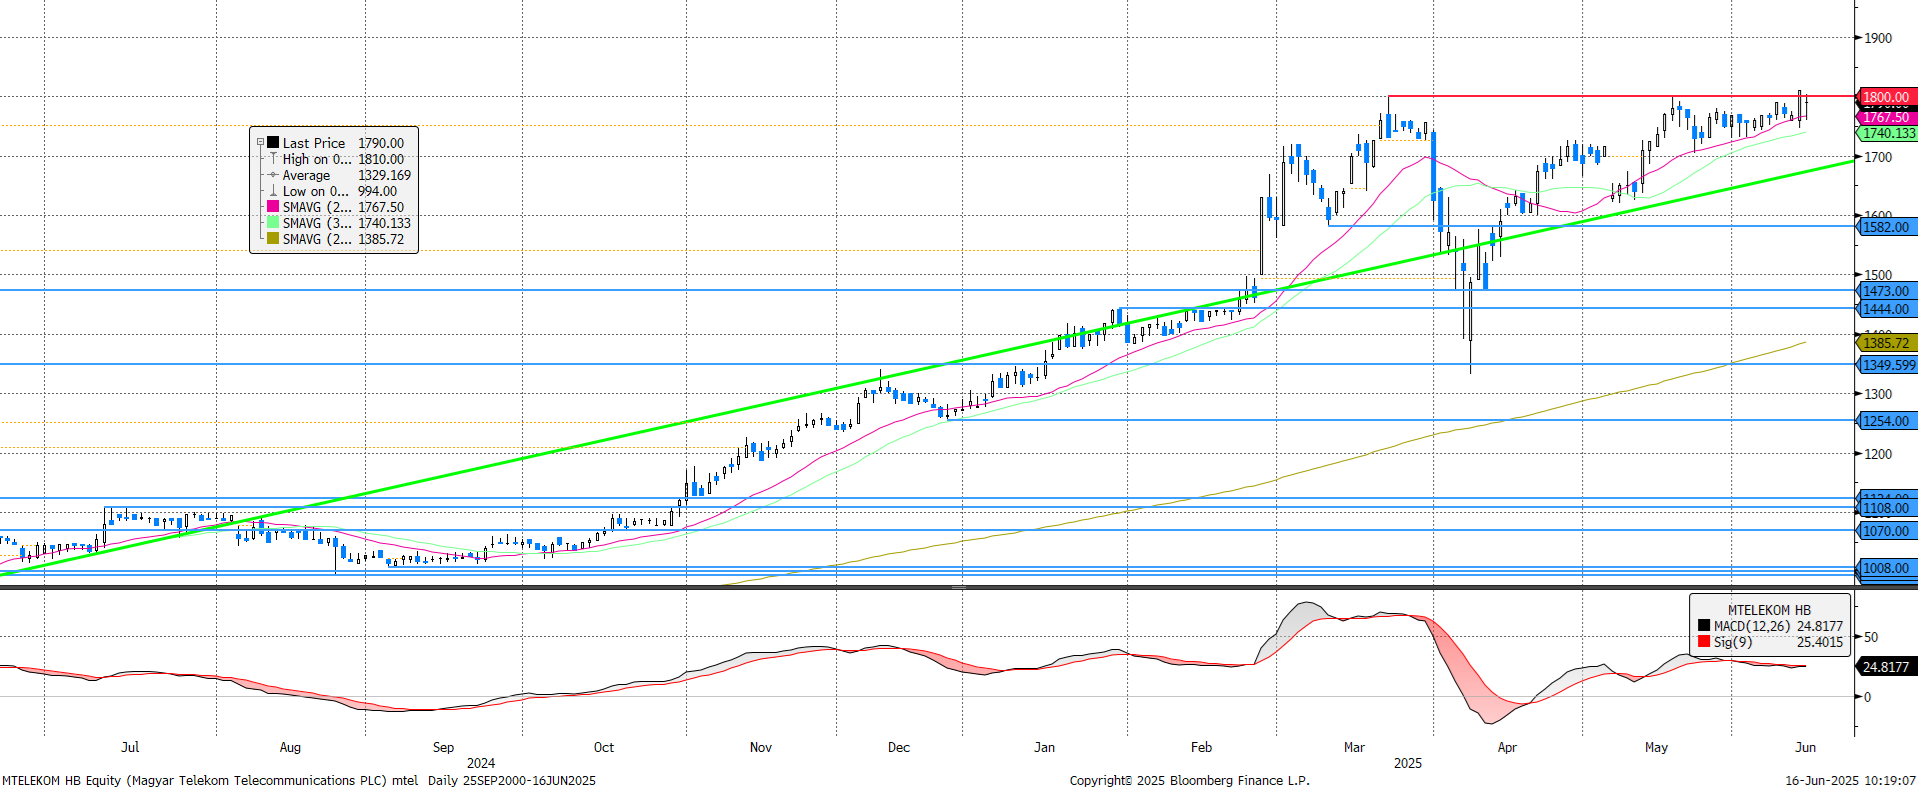1918x789 pixels.
Task: Click the black 24.8177 MACD axis tag
Action: point(1886,667)
